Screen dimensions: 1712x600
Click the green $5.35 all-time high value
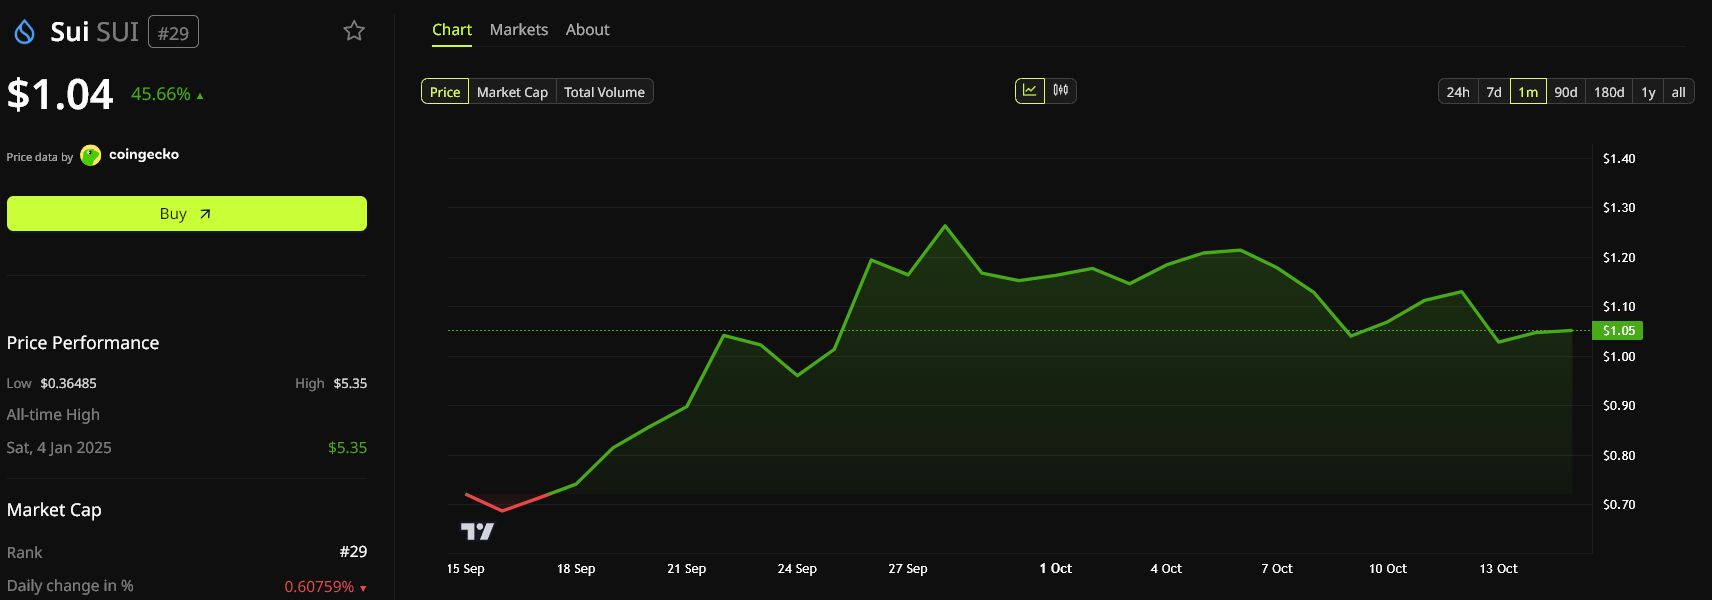click(347, 448)
